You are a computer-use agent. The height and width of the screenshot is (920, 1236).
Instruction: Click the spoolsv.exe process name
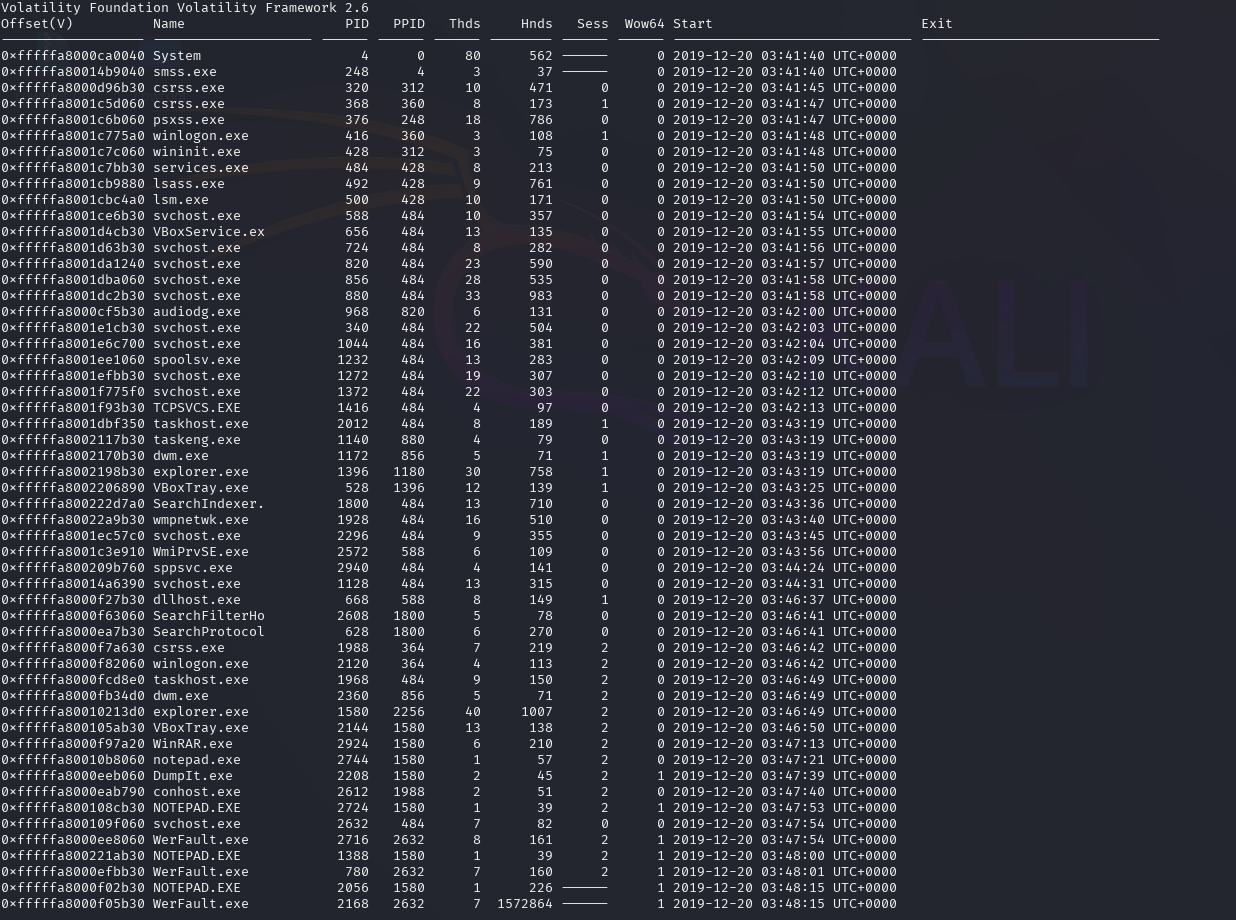pyautogui.click(x=196, y=360)
